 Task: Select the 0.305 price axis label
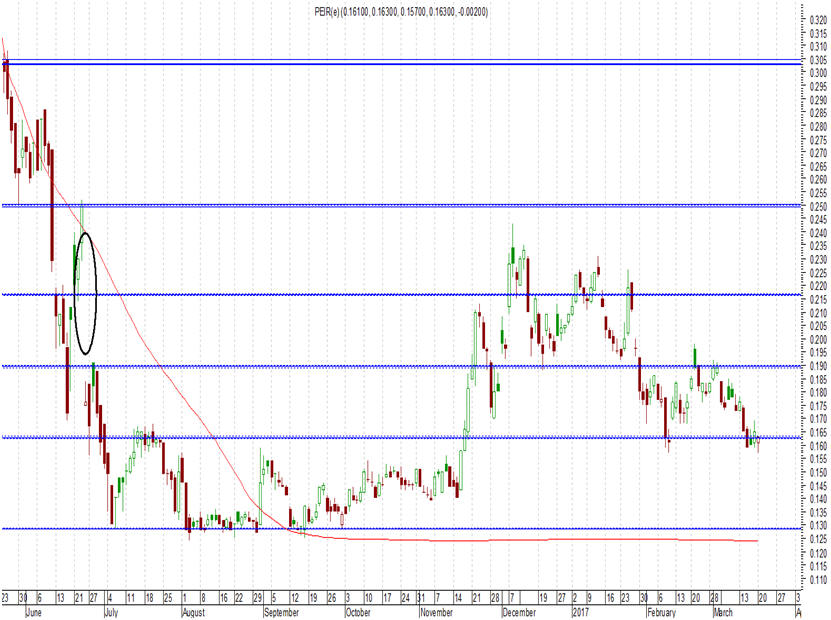click(x=818, y=60)
